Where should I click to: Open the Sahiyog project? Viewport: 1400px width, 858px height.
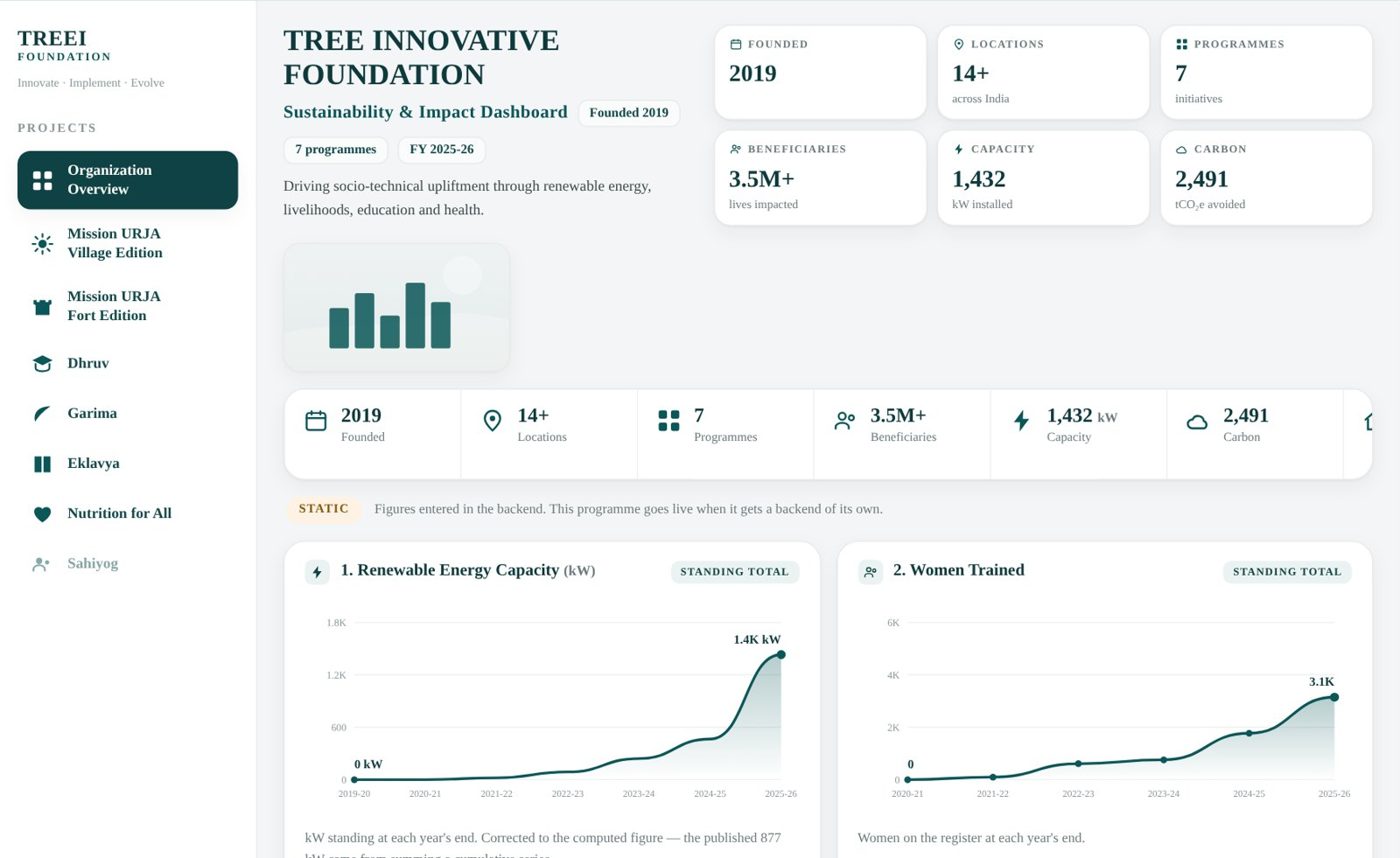[127, 563]
